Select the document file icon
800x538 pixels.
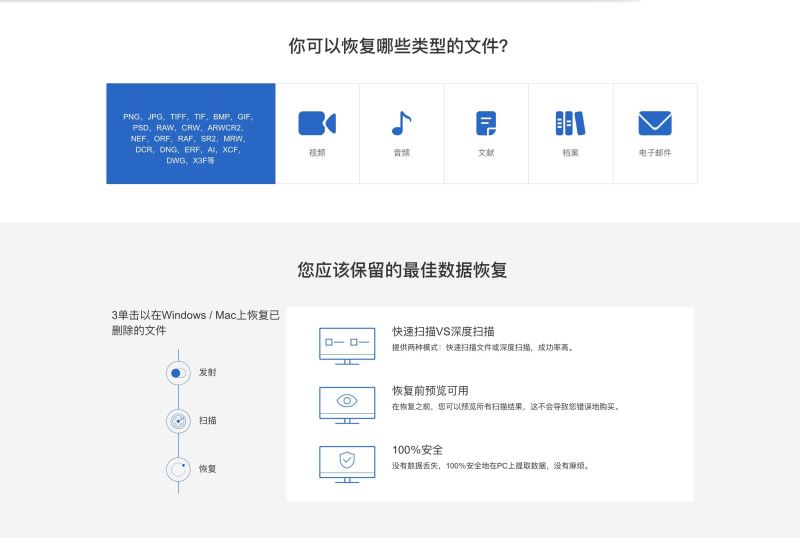pos(486,123)
